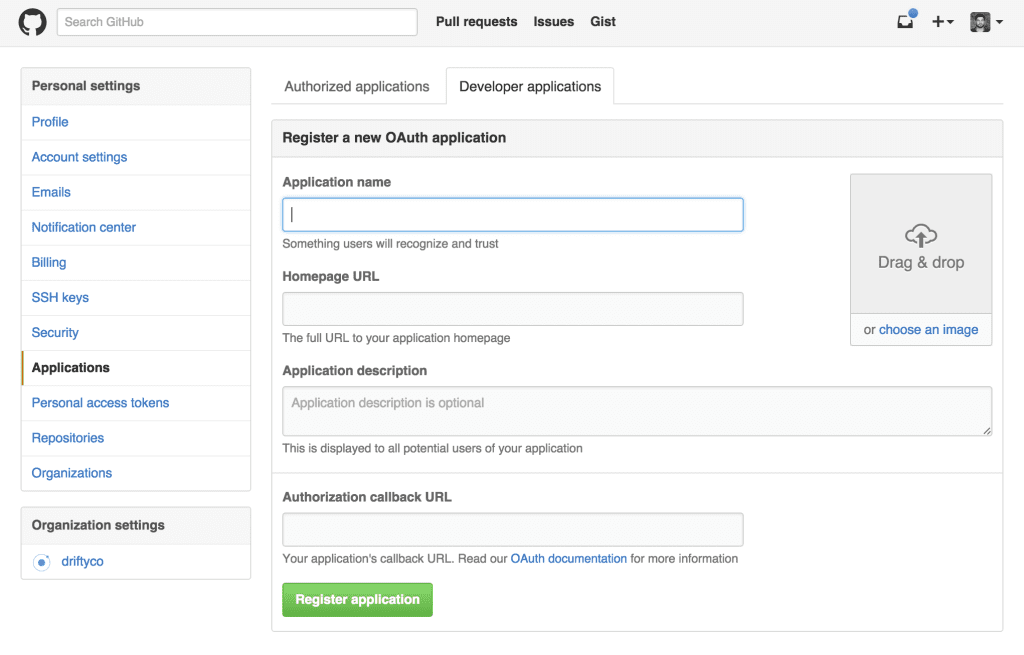Click the Search GitHub bar
The image size is (1024, 655).
coord(236,21)
